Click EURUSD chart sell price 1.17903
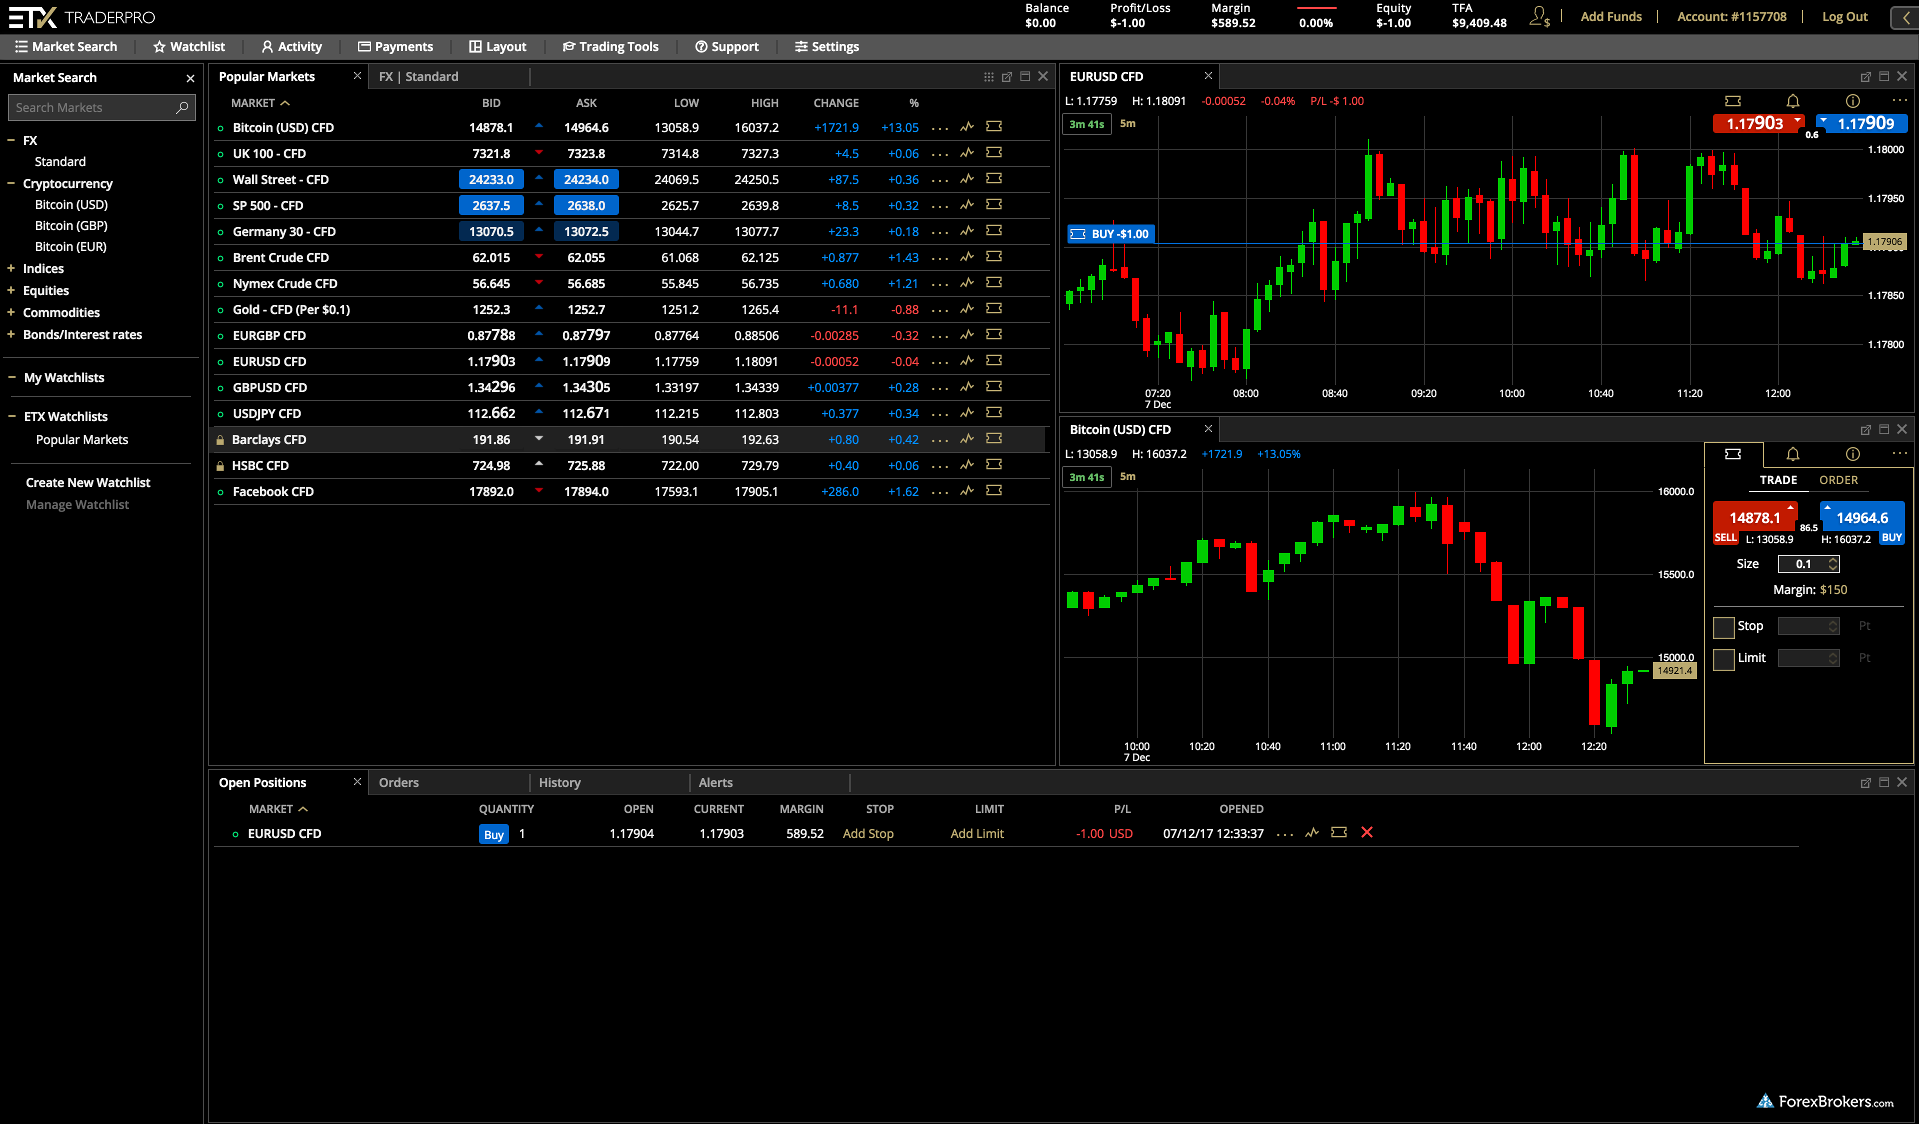This screenshot has width=1919, height=1124. (1757, 124)
